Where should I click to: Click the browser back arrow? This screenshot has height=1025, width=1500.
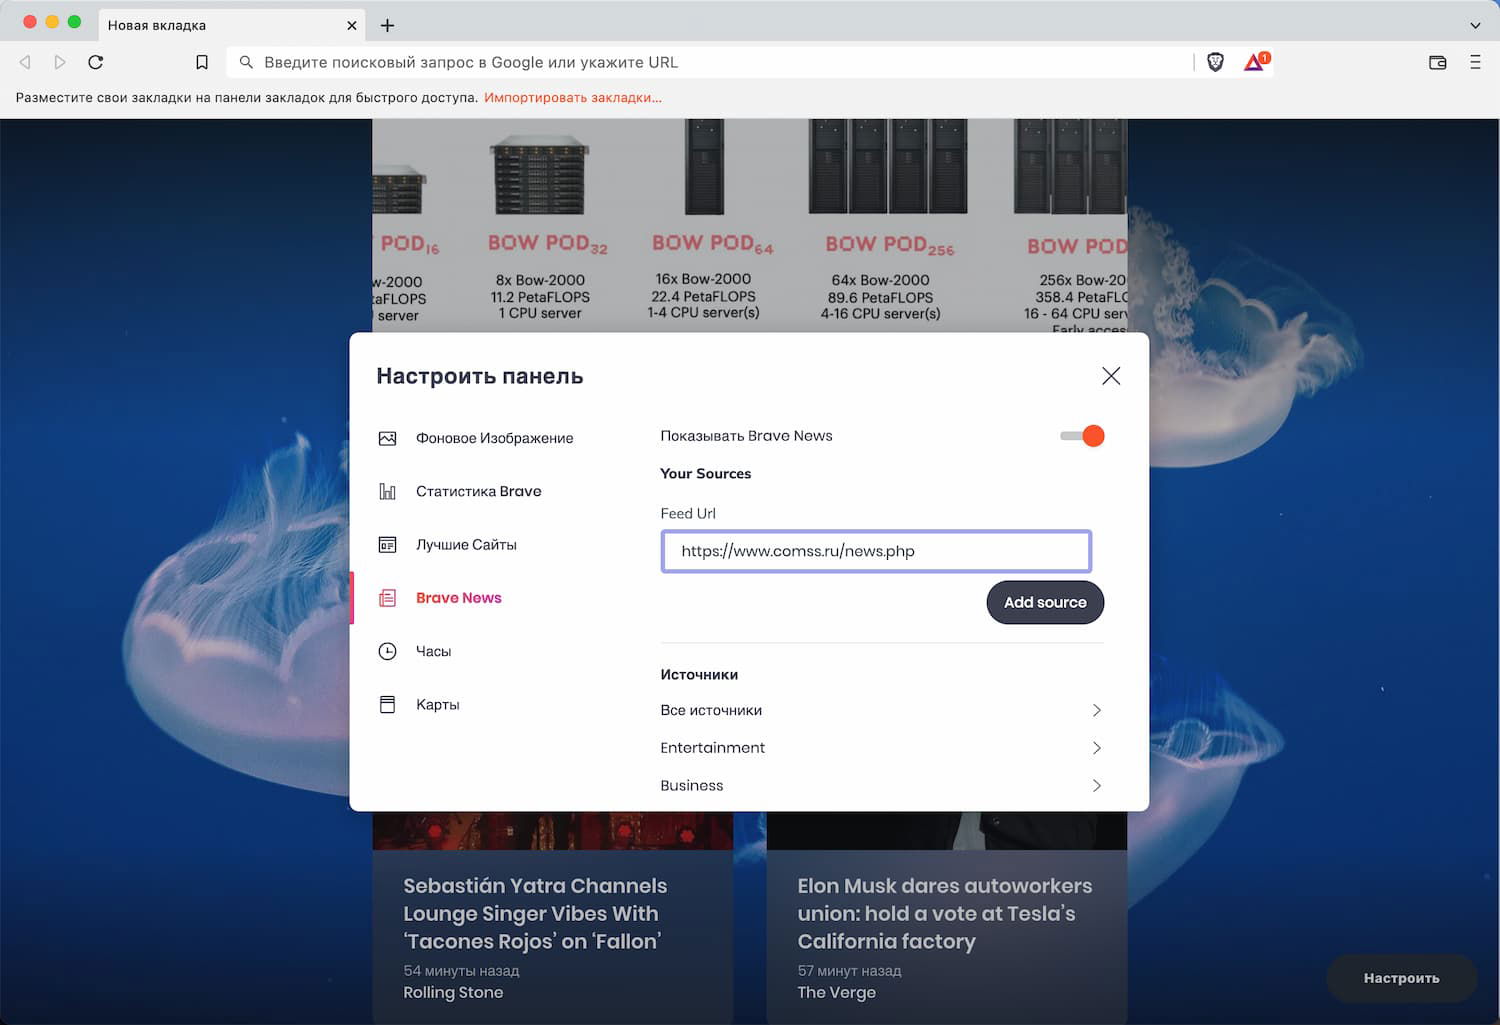tap(25, 62)
